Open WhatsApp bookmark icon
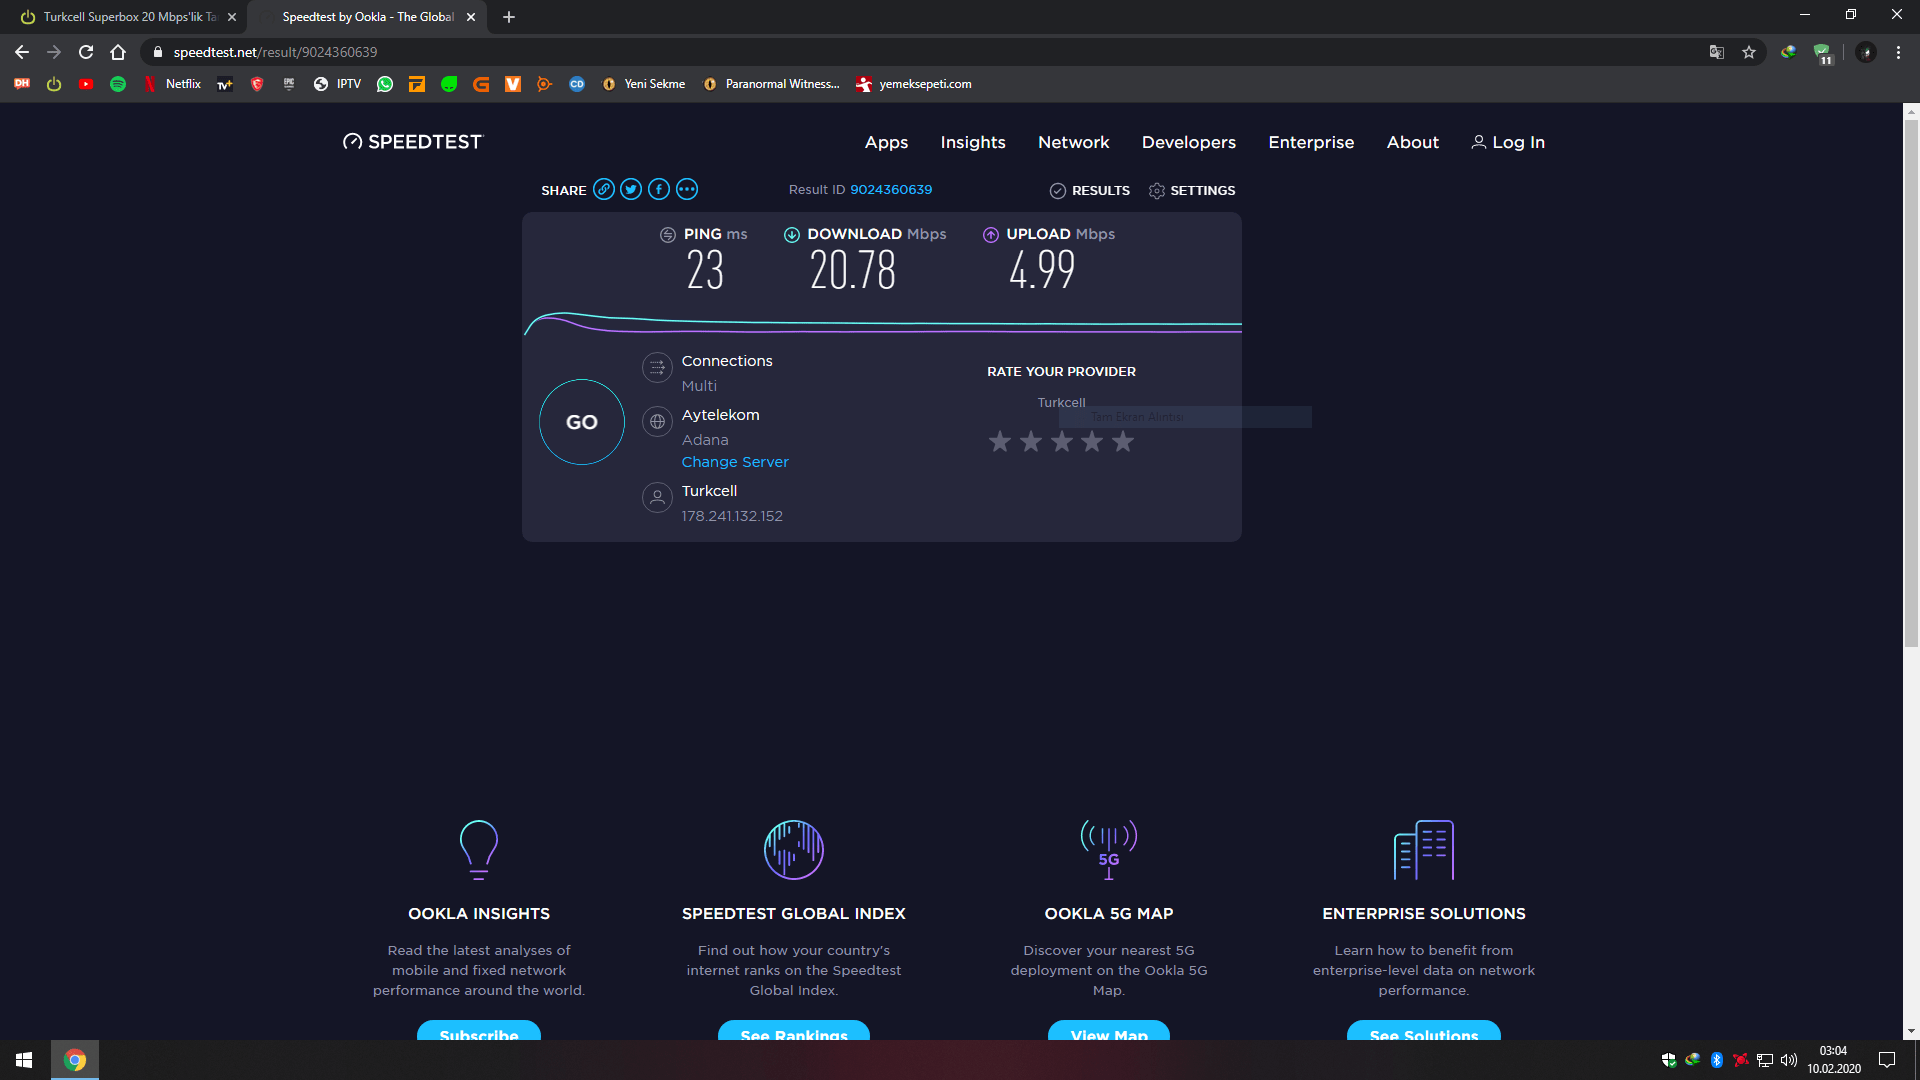Screen dimensions: 1920x1080 click(x=385, y=84)
